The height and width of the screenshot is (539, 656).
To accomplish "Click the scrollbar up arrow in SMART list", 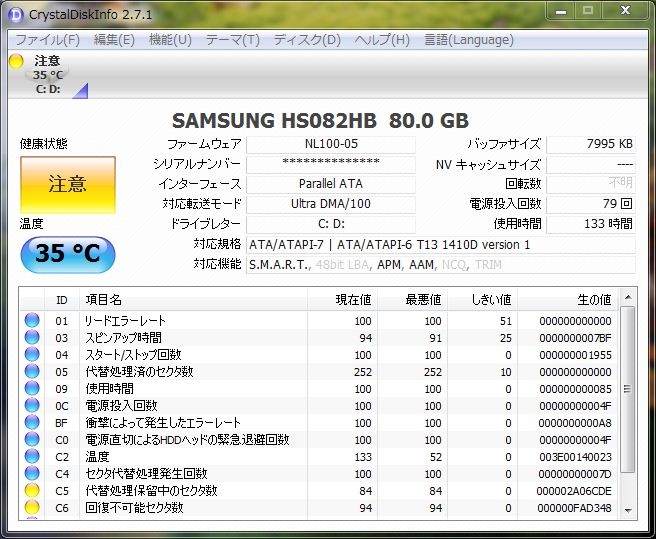I will click(627, 298).
